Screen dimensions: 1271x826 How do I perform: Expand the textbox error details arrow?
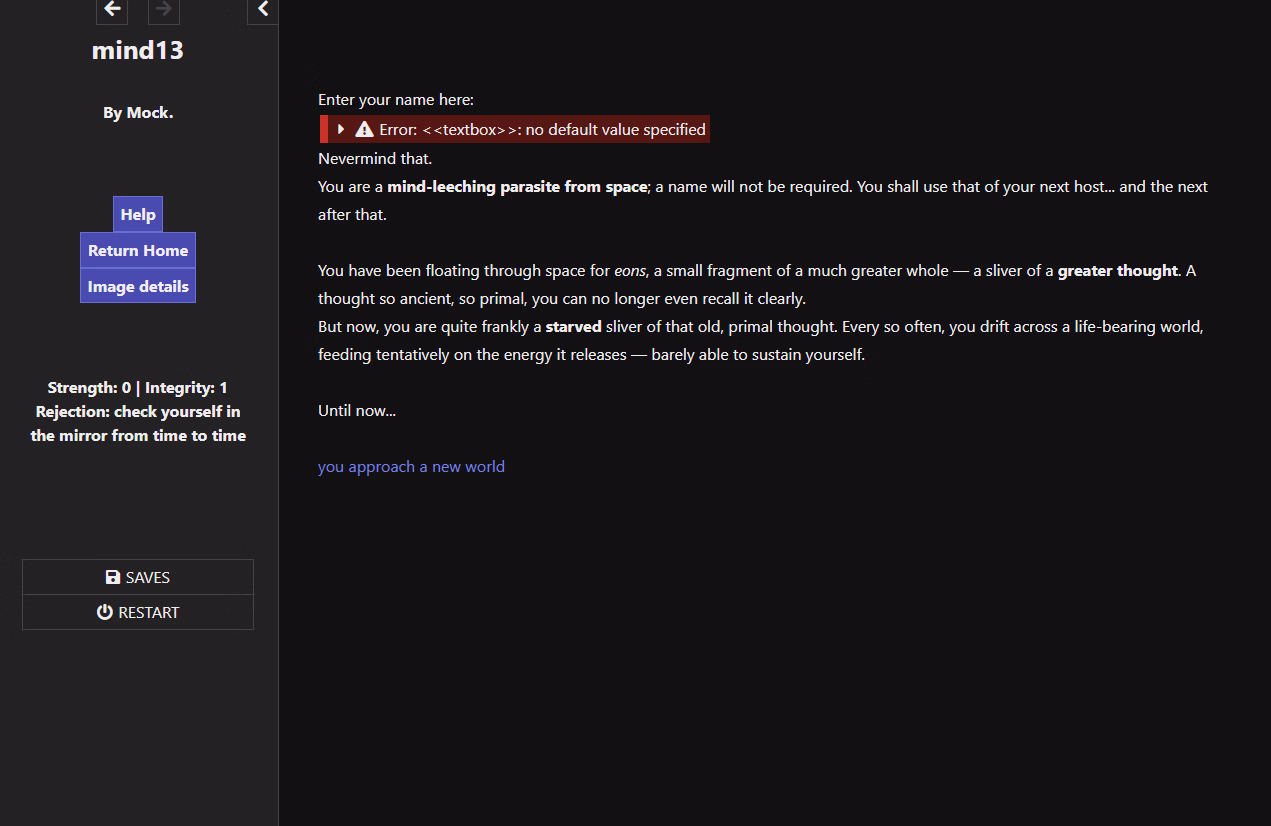pos(341,129)
